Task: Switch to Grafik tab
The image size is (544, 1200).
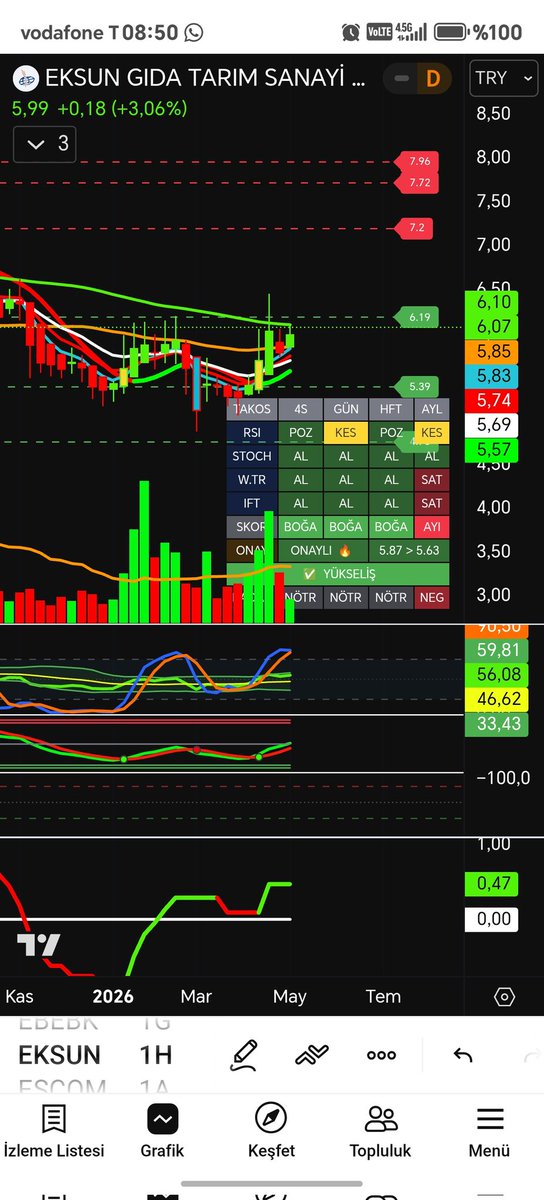Action: pyautogui.click(x=162, y=1132)
